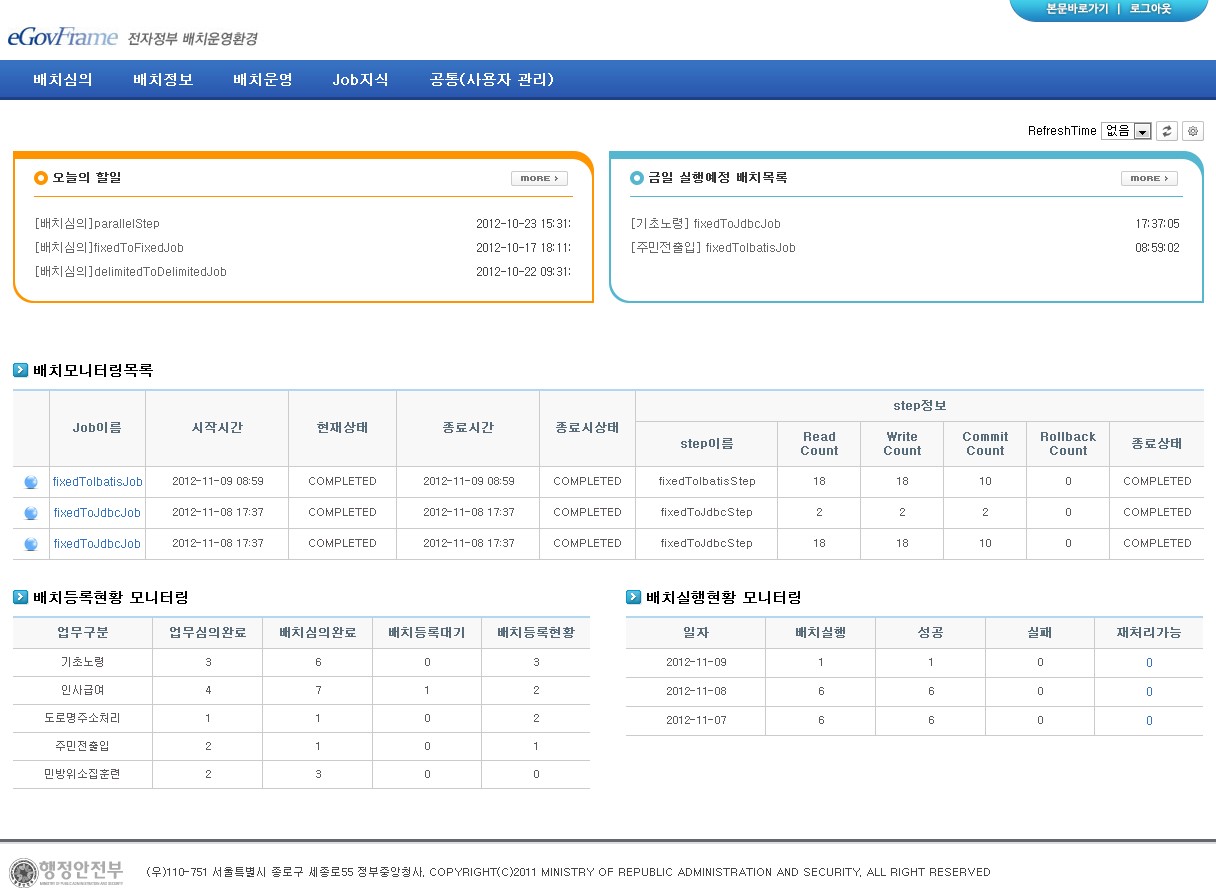Open the fixedToIbatisJob link in monitoring table
Image resolution: width=1216 pixels, height=892 pixels.
coord(98,482)
